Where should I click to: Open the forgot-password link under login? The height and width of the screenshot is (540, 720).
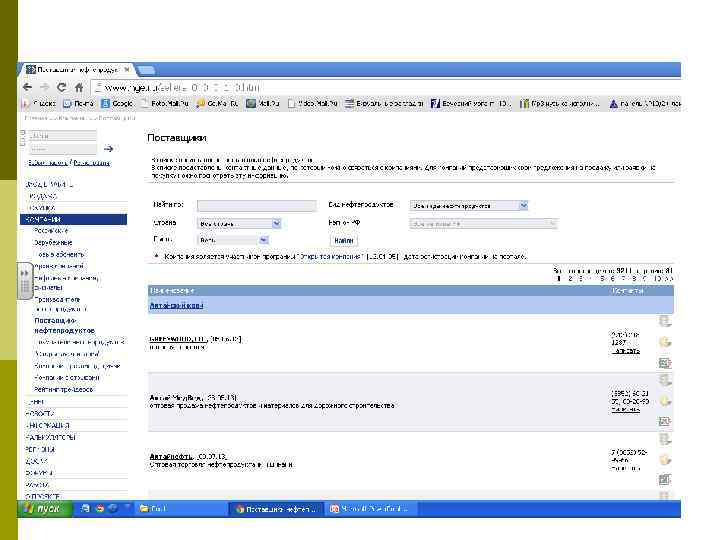pos(48,163)
